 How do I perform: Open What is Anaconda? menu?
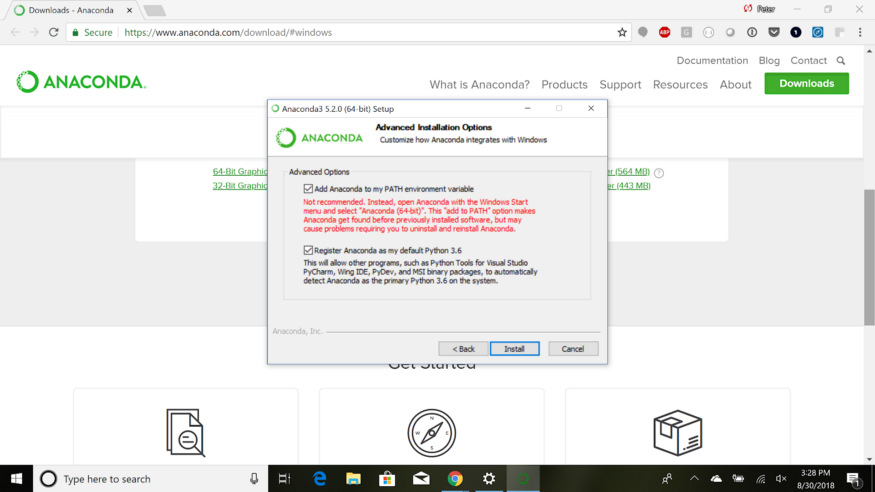479,85
